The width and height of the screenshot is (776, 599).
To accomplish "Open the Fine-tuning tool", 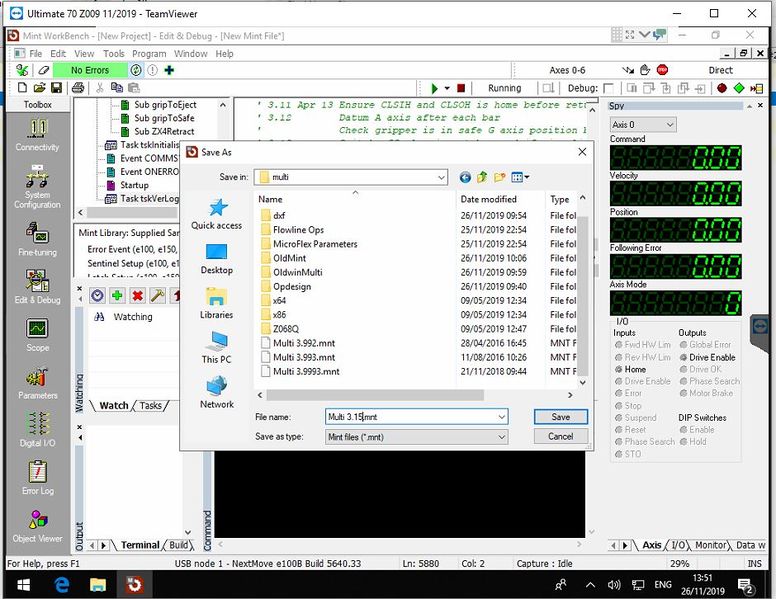I will pos(38,239).
